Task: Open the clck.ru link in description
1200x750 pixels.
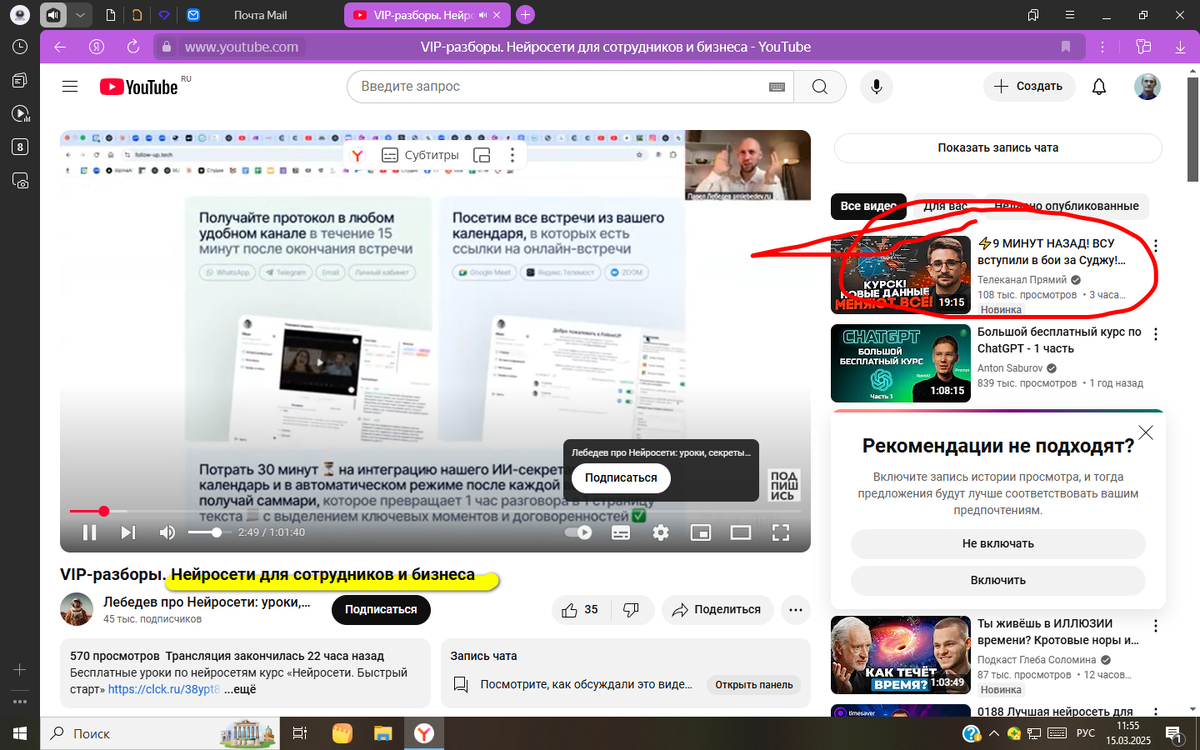Action: (163, 689)
